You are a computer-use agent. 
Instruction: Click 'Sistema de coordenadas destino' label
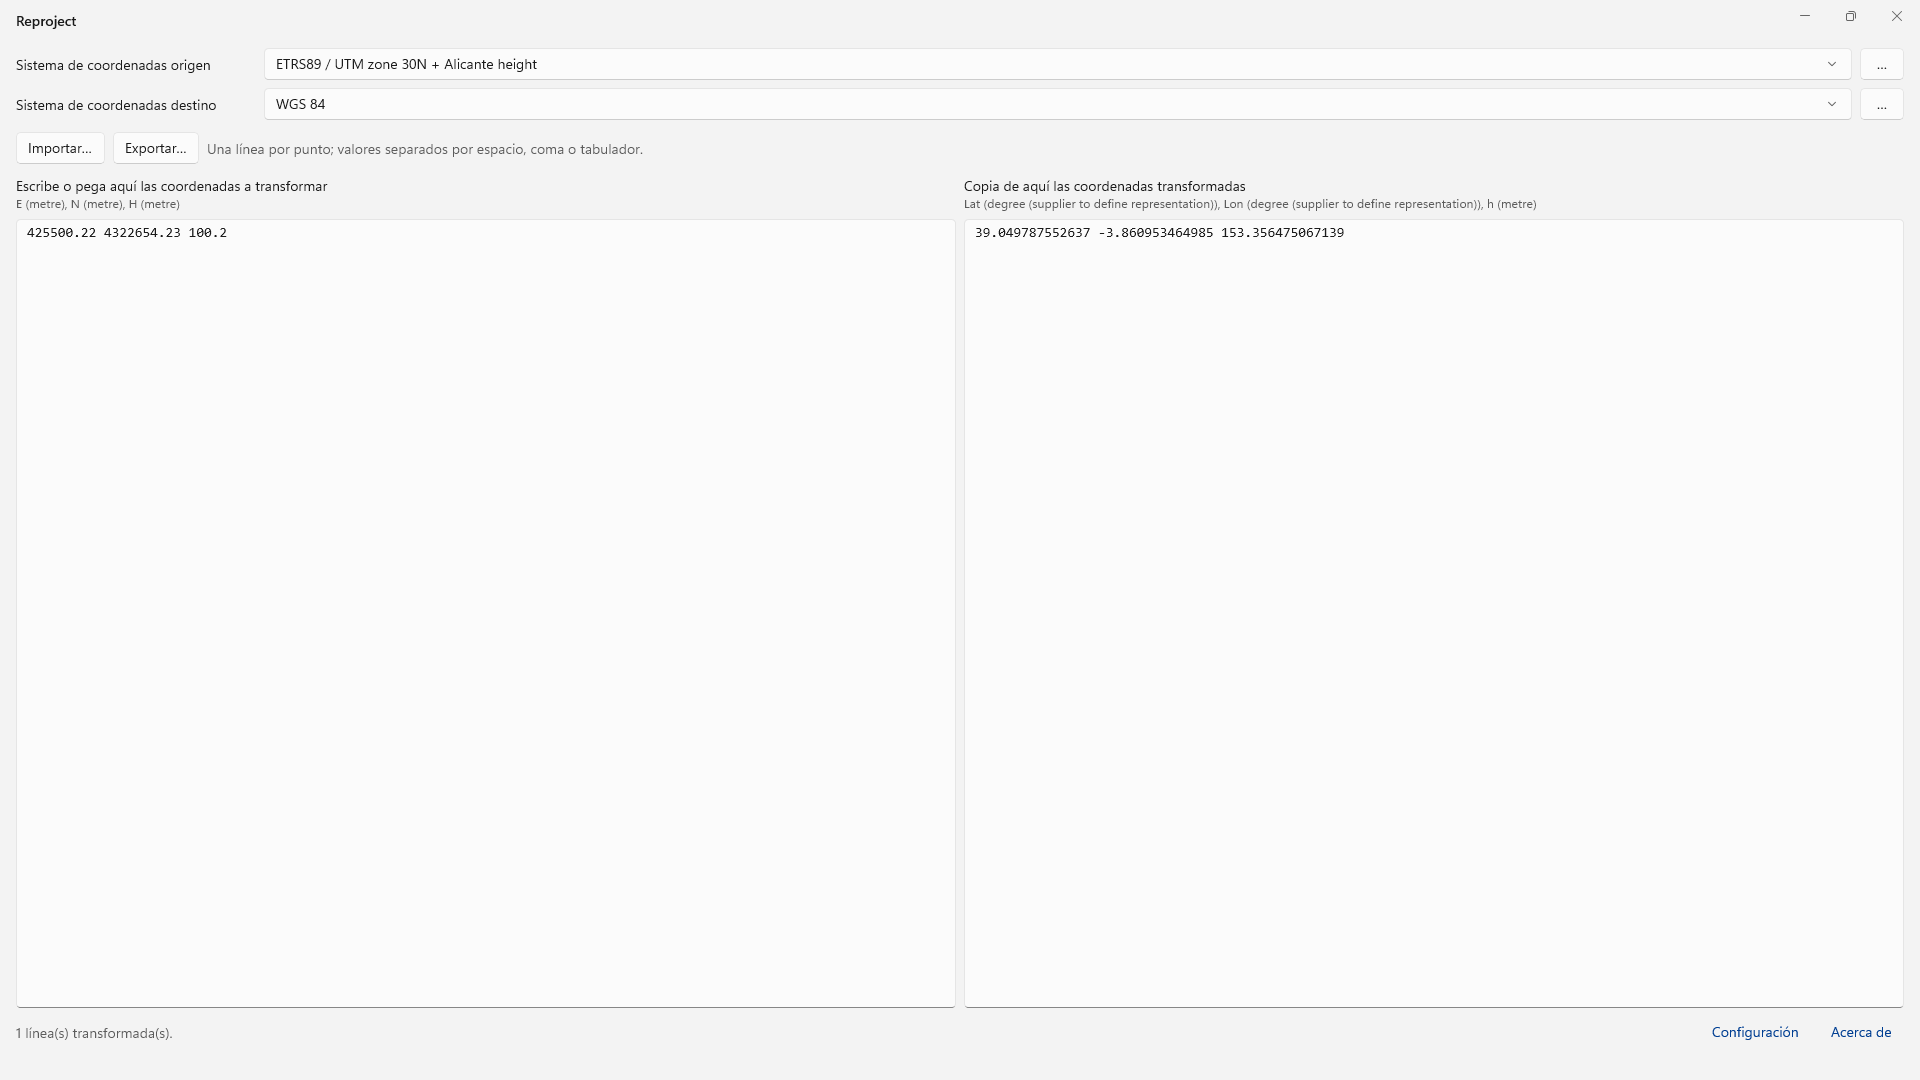(116, 105)
